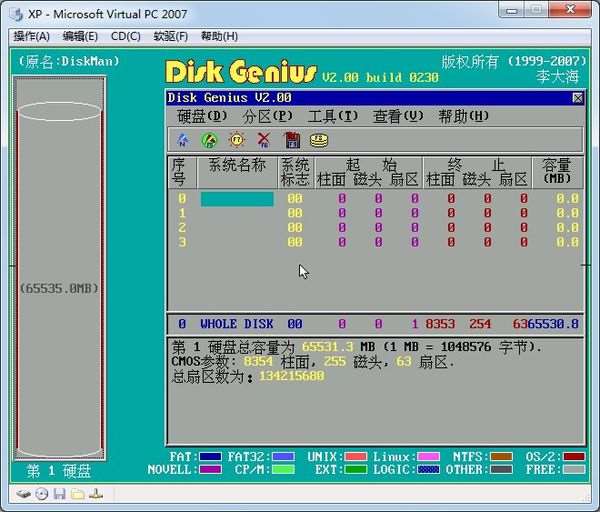Open the Virtual PC 软驱(F) menu
Image resolution: width=600 pixels, height=512 pixels.
[x=171, y=36]
